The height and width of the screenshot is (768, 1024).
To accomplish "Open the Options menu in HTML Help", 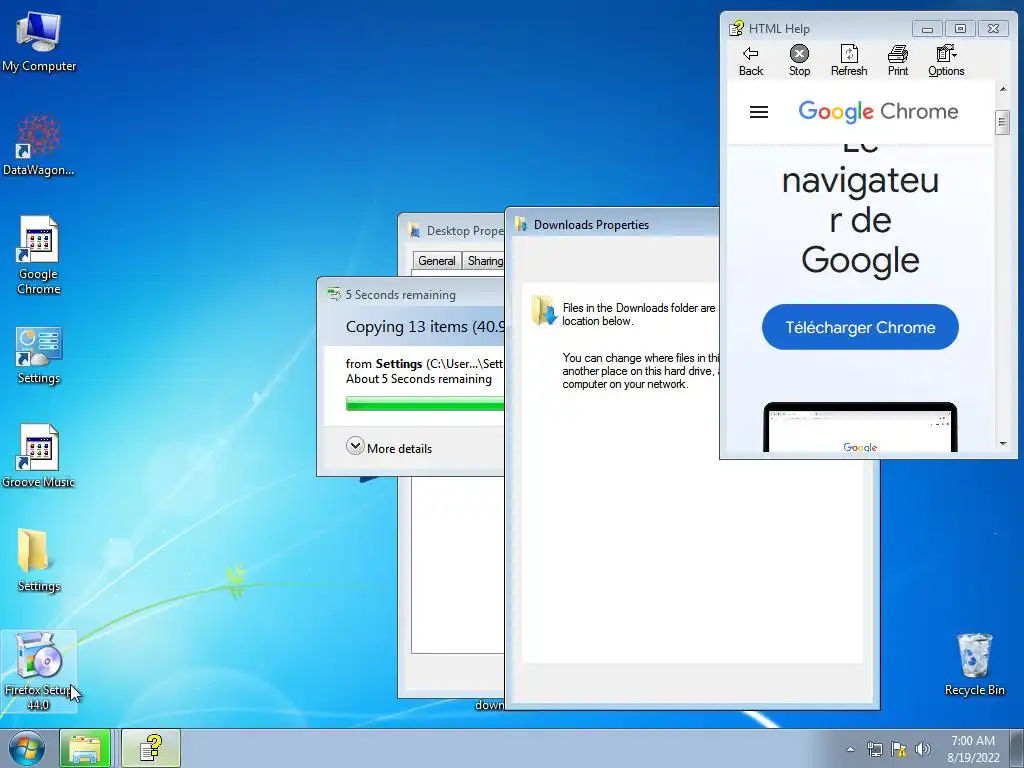I will point(946,61).
